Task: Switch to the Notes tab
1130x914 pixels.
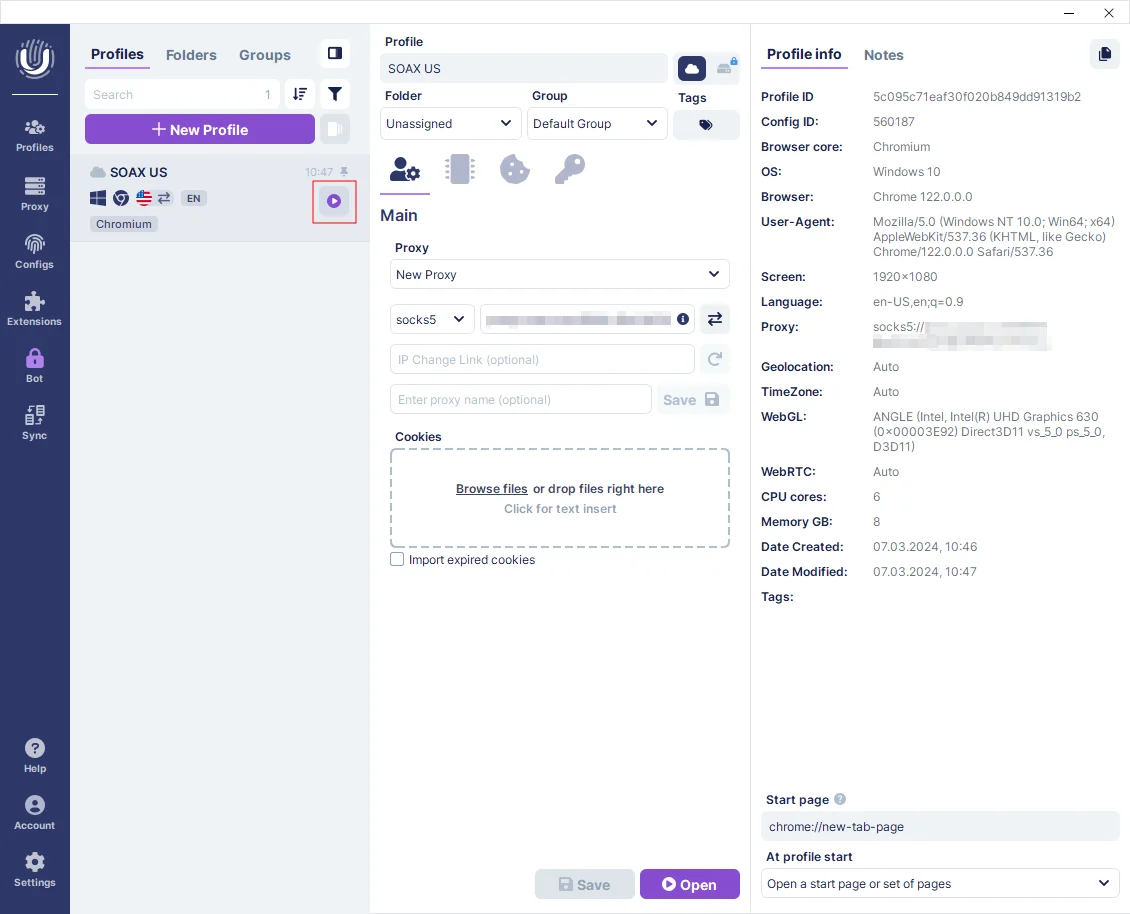Action: 883,55
